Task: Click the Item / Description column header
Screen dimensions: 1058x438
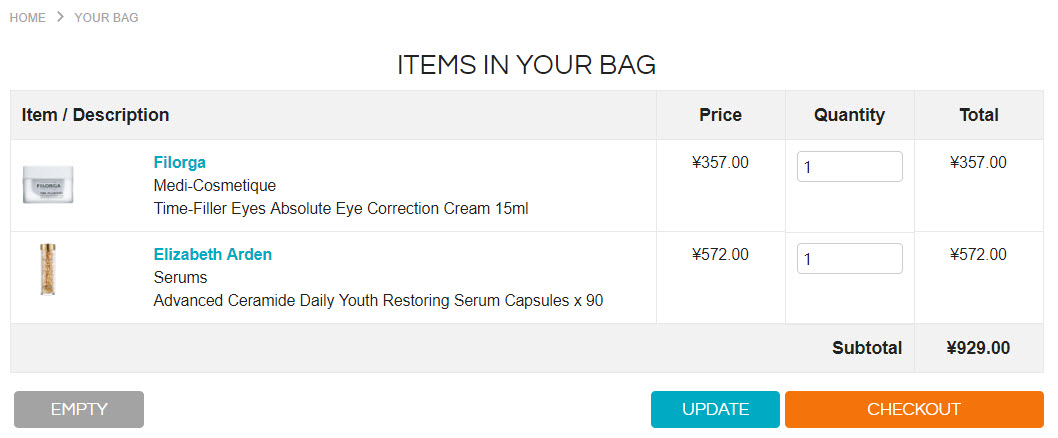Action: coord(95,115)
